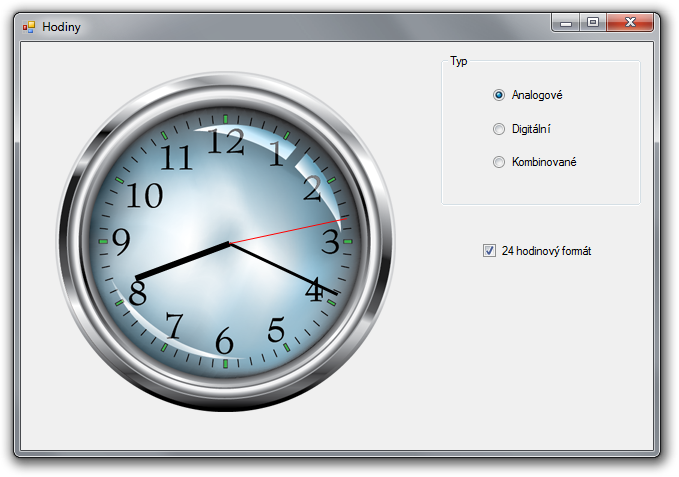Click the number 6 on the clock
The height and width of the screenshot is (477, 679).
coord(224,341)
